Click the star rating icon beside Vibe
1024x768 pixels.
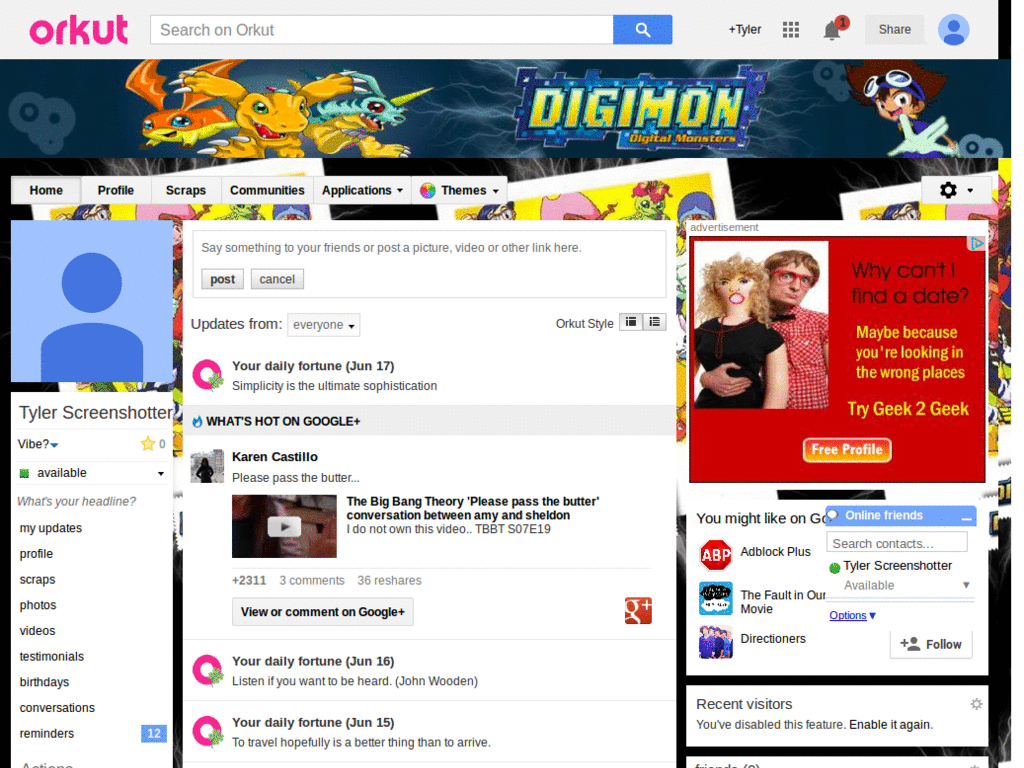148,444
